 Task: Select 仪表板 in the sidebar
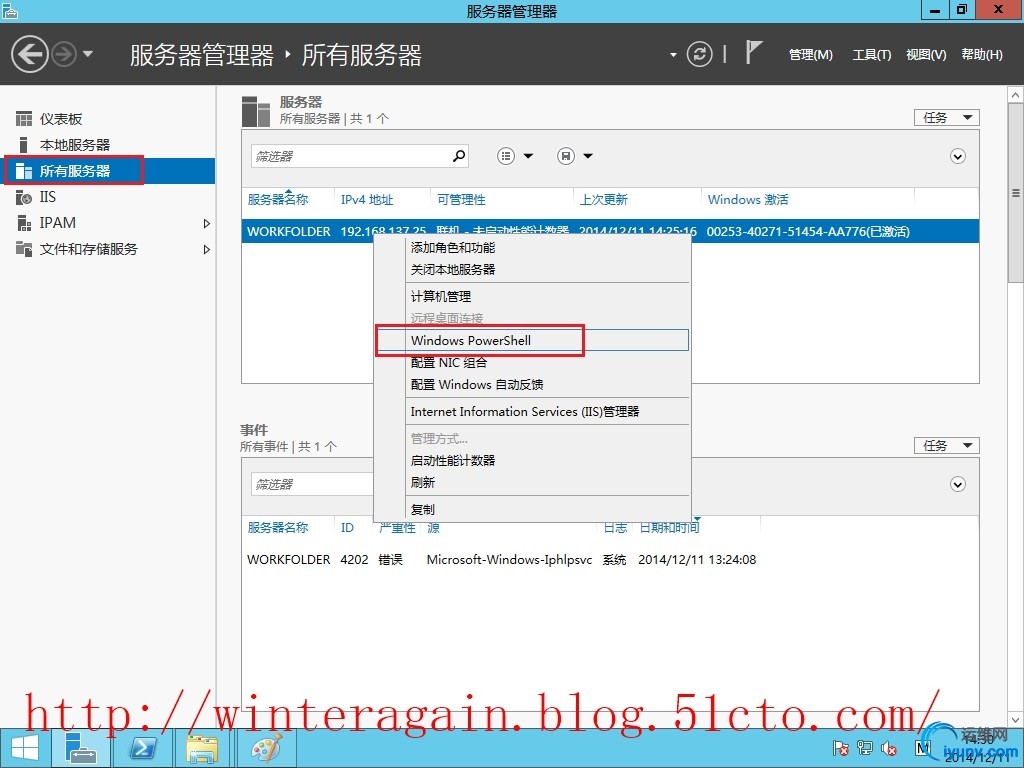point(61,119)
